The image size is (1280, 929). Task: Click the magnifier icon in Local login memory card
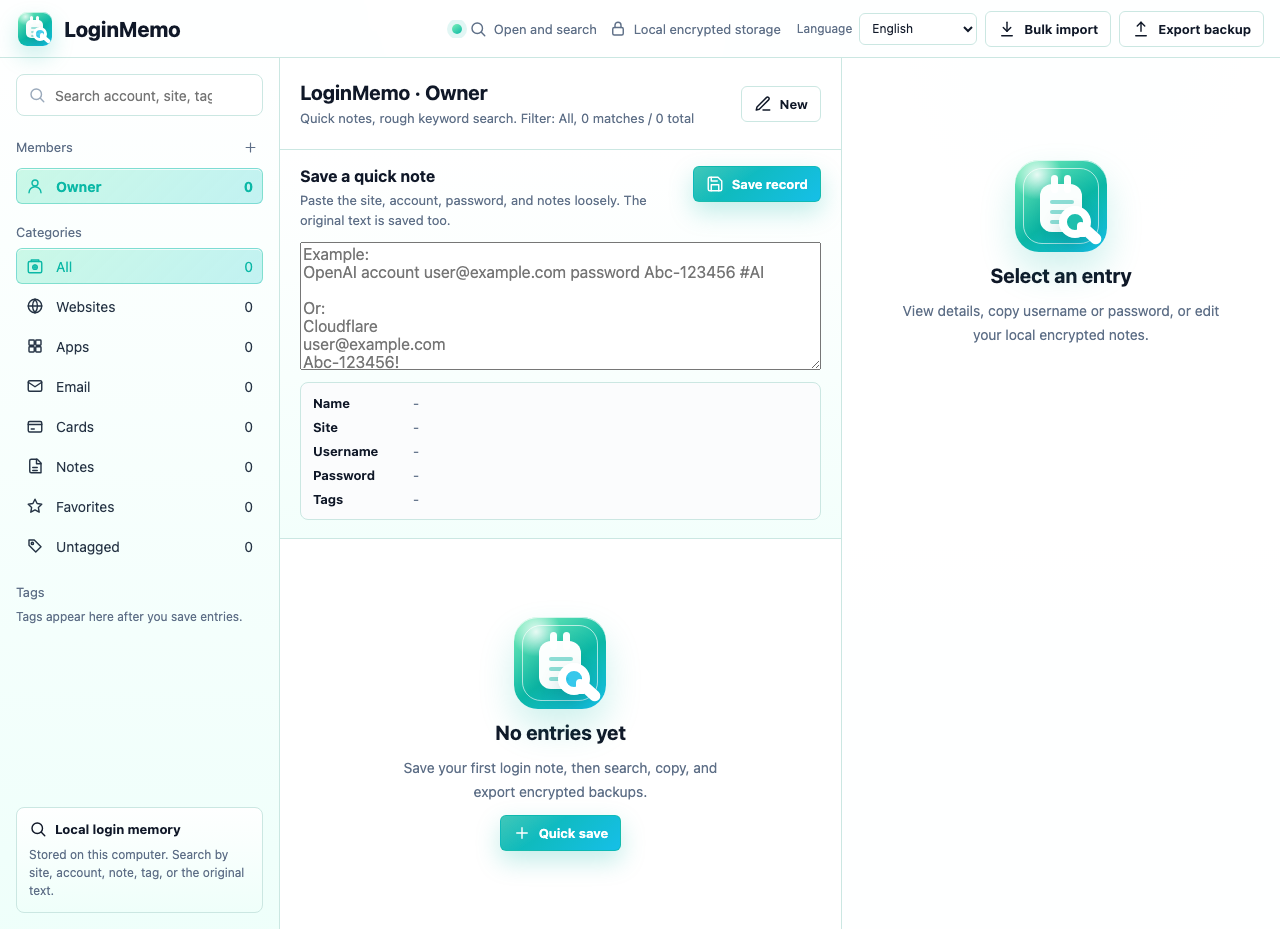tap(38, 829)
